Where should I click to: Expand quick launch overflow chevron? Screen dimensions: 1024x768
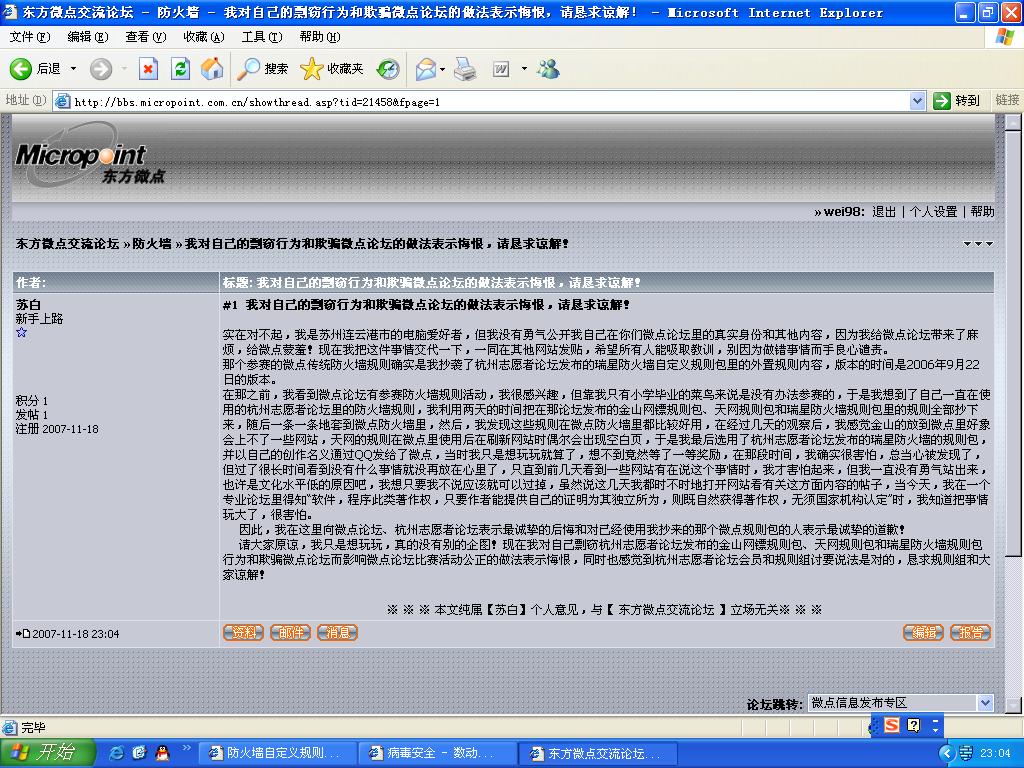(x=186, y=748)
